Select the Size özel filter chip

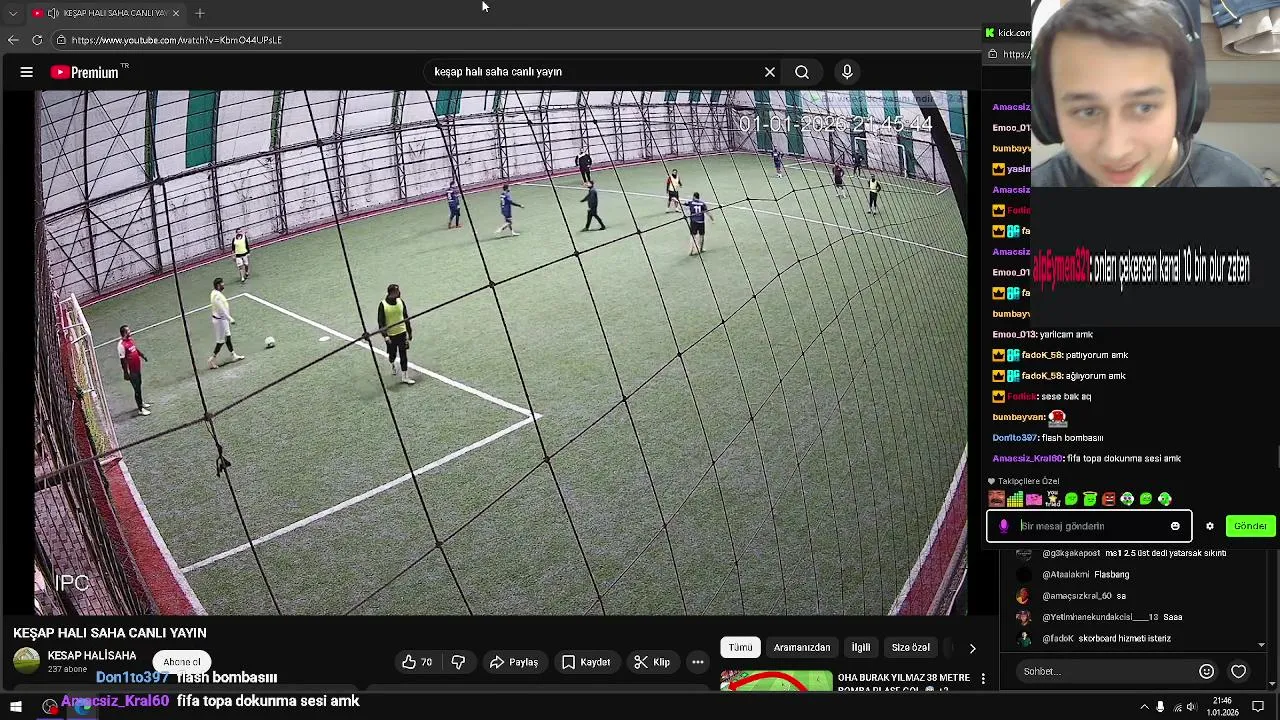pos(910,647)
